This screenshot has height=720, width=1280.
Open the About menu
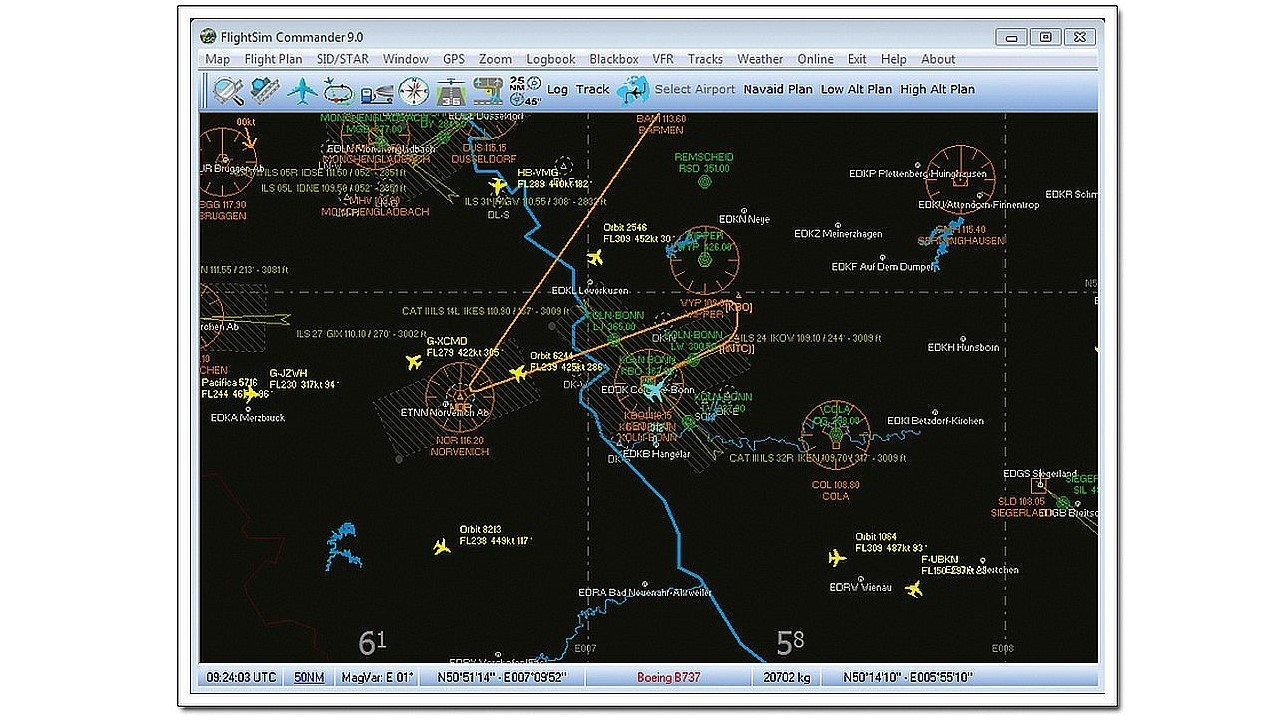click(938, 59)
